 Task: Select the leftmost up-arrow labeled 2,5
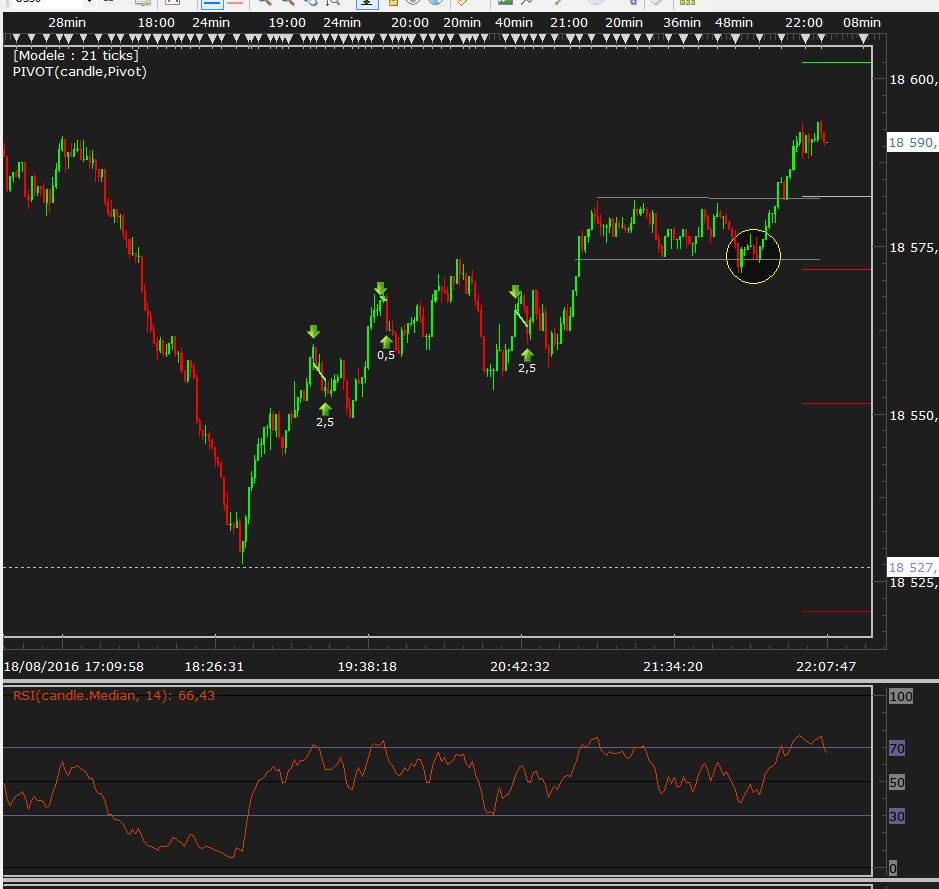325,408
